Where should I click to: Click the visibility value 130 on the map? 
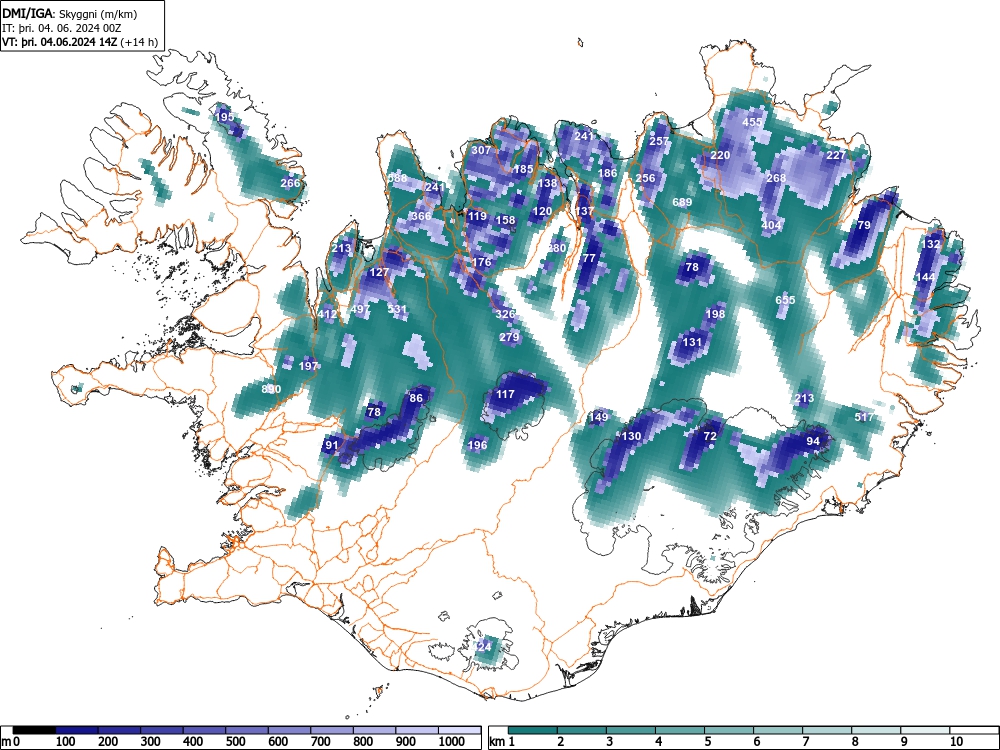(631, 436)
